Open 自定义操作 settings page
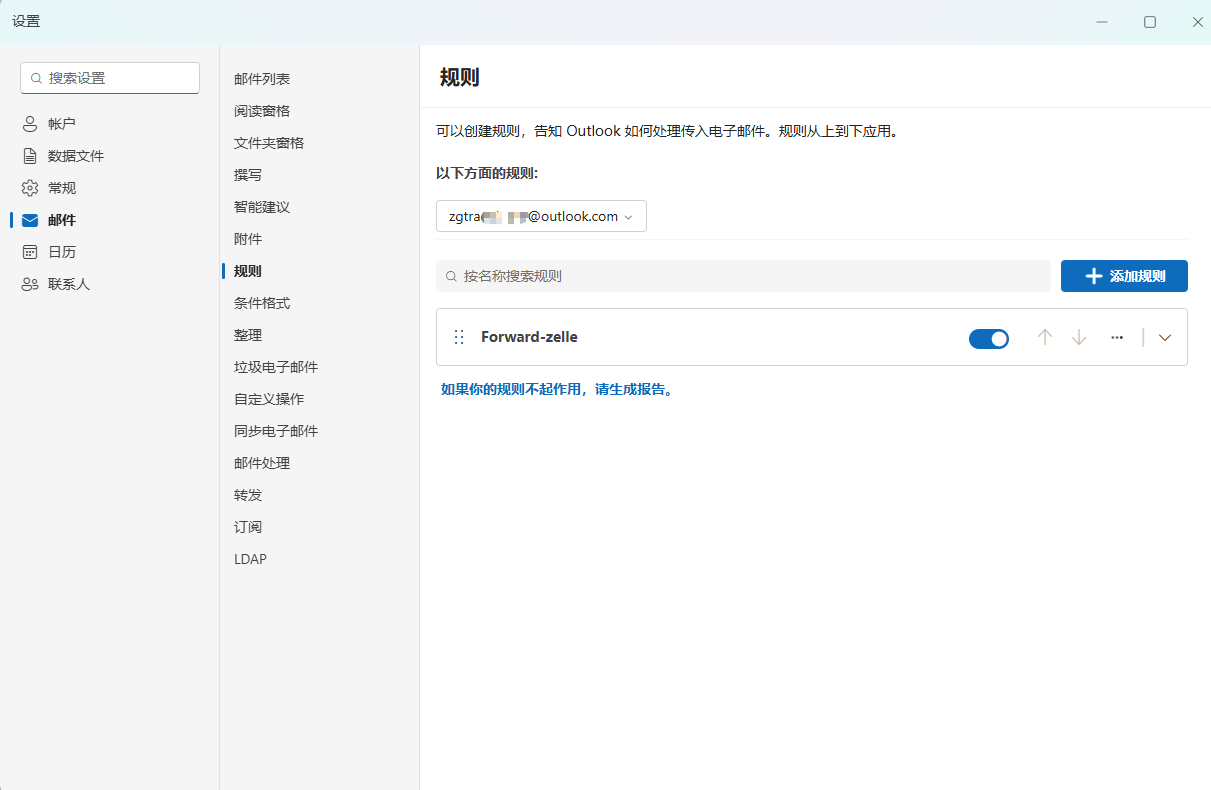The width and height of the screenshot is (1211, 790). 269,399
